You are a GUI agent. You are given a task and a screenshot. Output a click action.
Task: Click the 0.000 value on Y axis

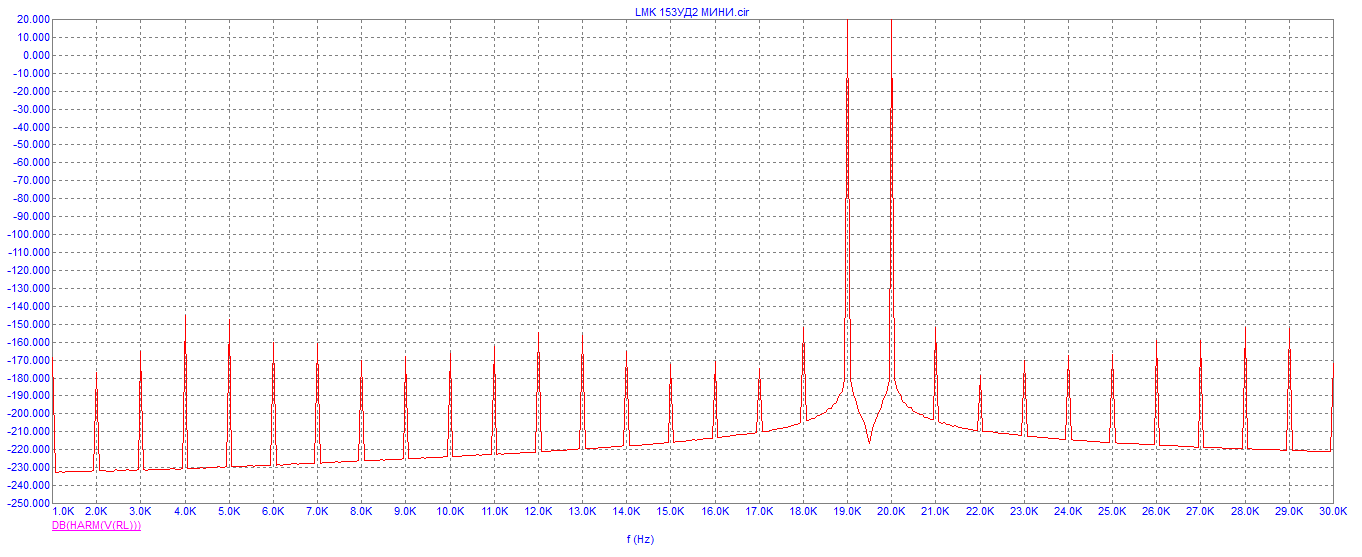point(37,56)
